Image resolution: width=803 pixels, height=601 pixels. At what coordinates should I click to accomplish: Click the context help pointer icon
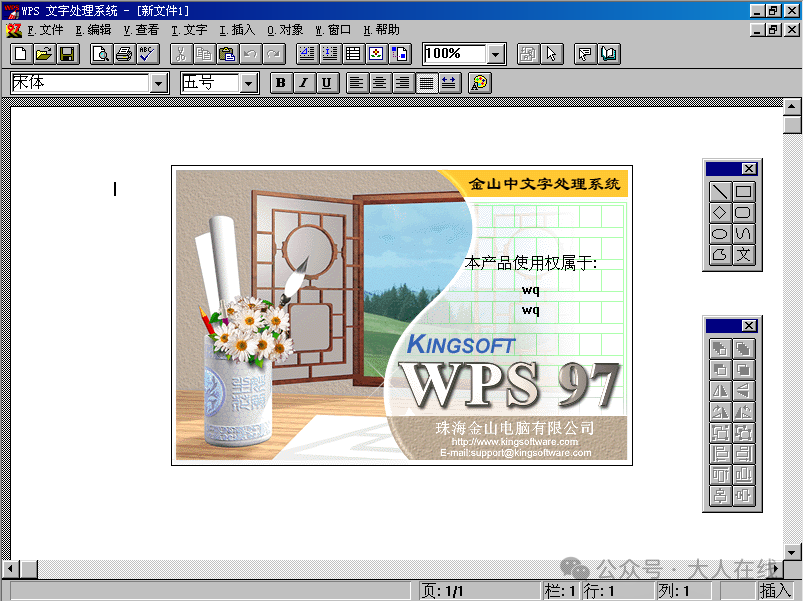[x=585, y=54]
